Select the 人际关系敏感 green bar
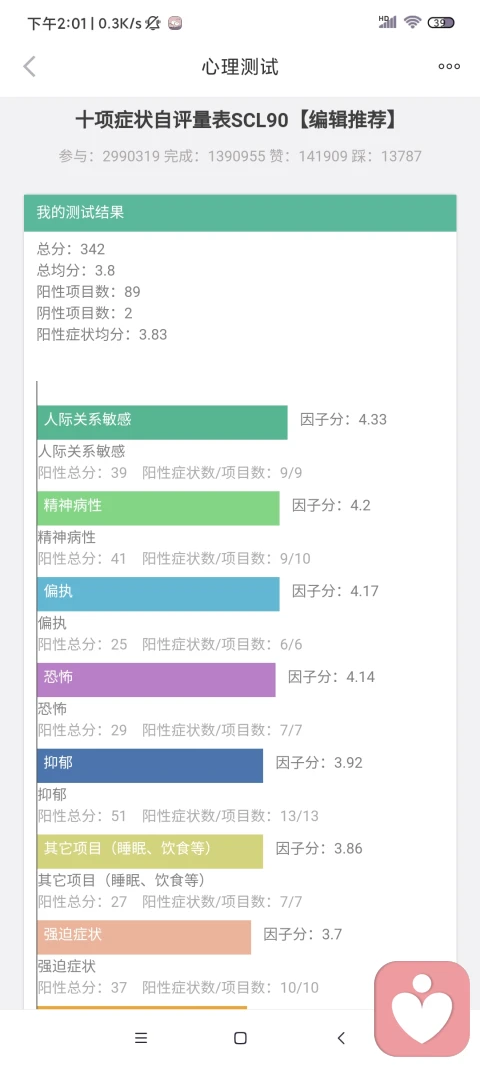This screenshot has height=1067, width=480. click(x=162, y=423)
